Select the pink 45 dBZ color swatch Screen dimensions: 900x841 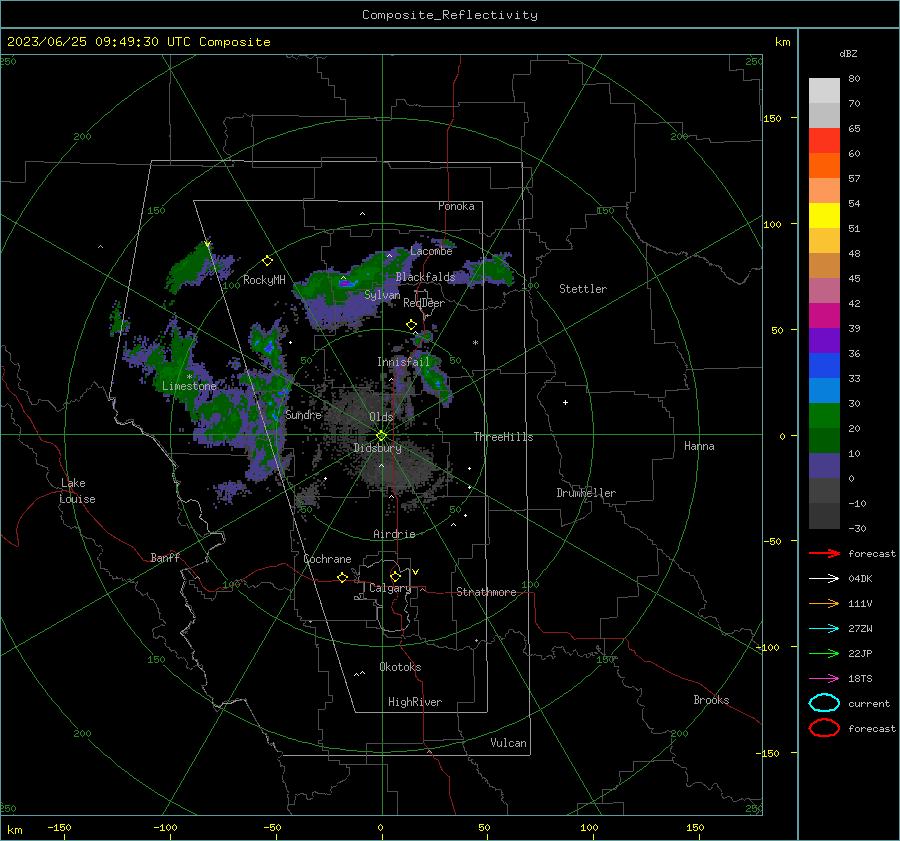point(824,290)
